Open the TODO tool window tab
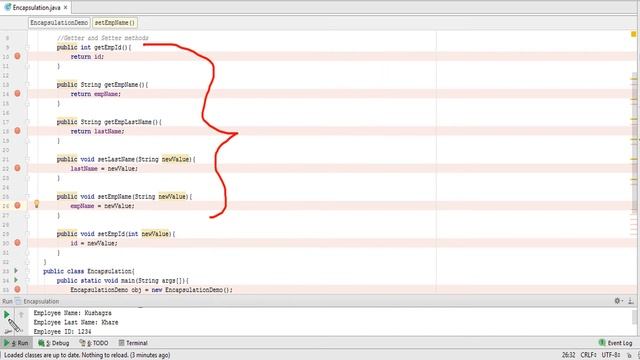Image resolution: width=640 pixels, height=360 pixels. point(94,343)
